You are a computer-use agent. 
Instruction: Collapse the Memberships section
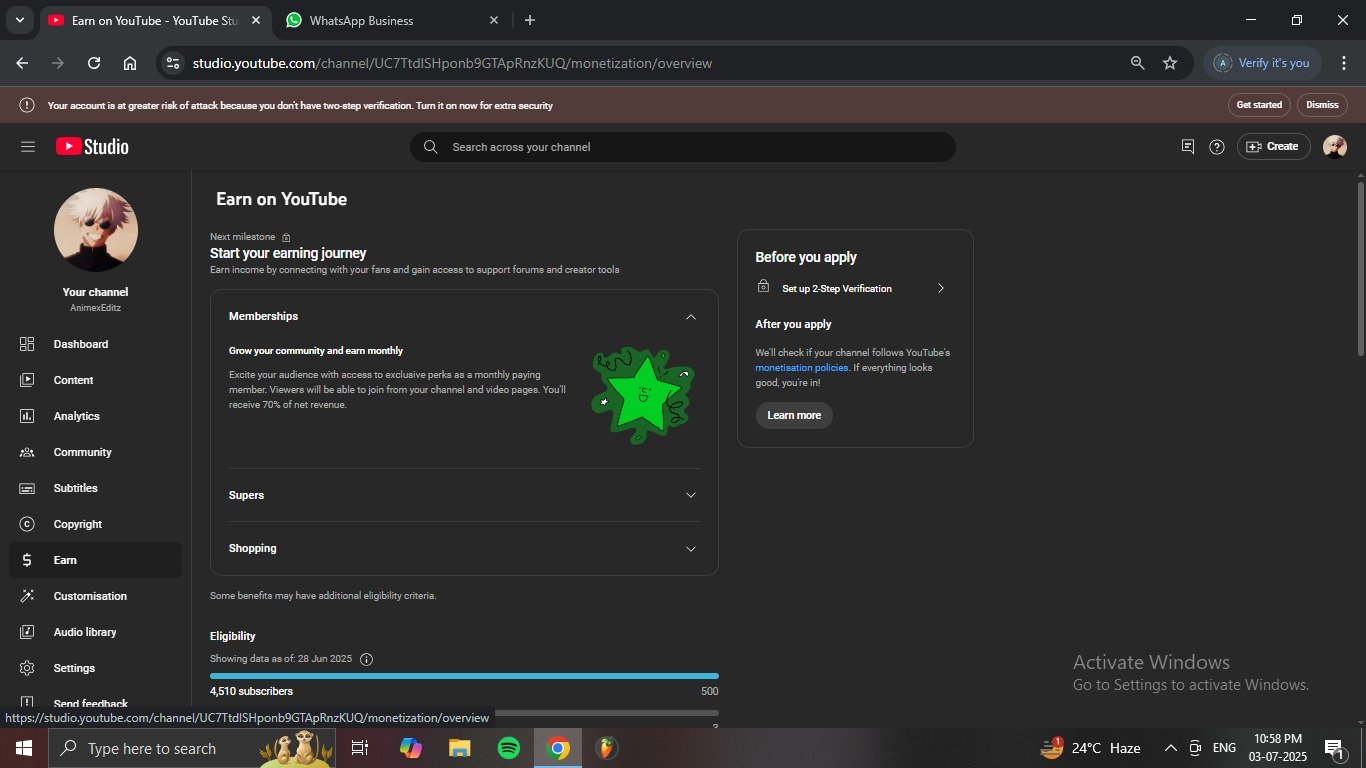click(690, 316)
